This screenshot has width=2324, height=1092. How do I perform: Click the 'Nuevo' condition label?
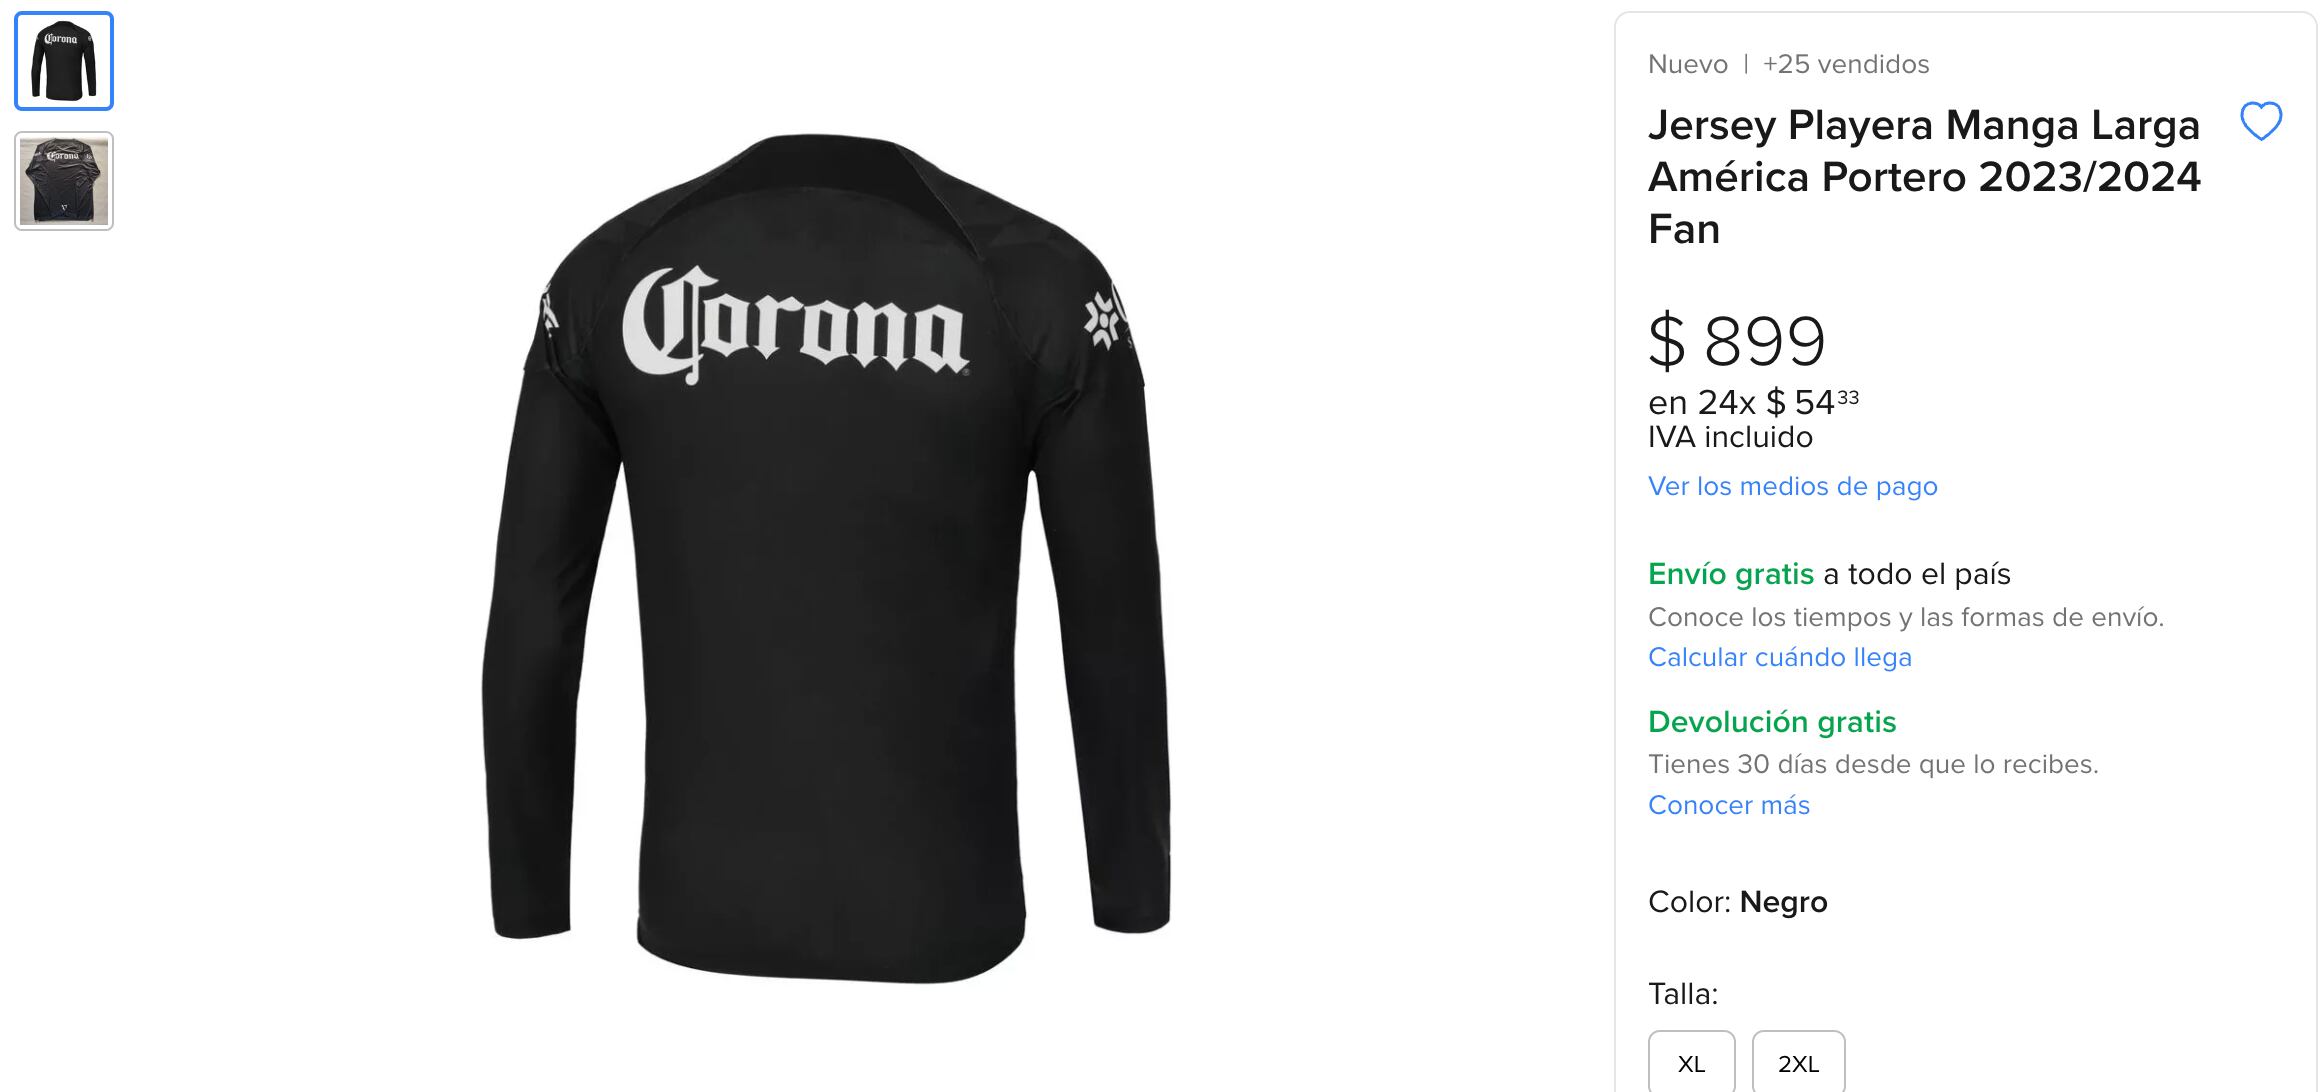pos(1687,63)
